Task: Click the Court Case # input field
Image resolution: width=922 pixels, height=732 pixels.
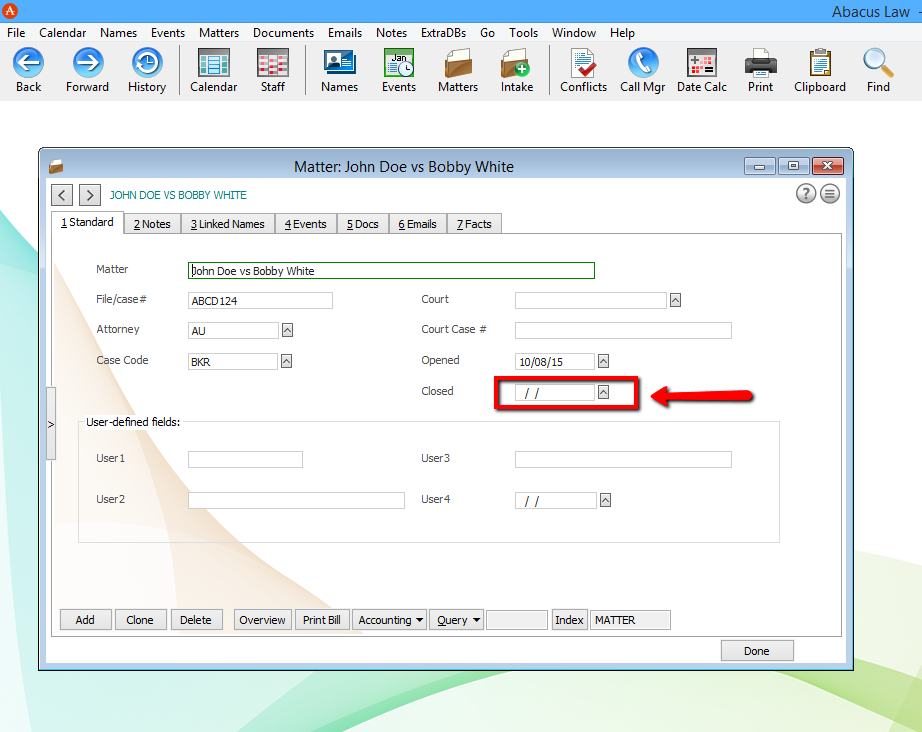Action: click(623, 330)
